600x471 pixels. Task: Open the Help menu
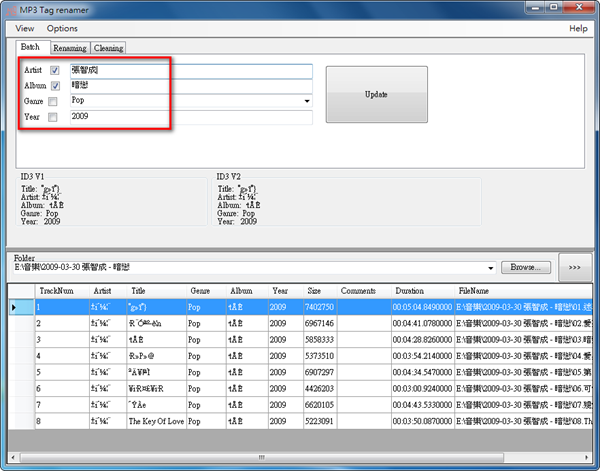(578, 29)
